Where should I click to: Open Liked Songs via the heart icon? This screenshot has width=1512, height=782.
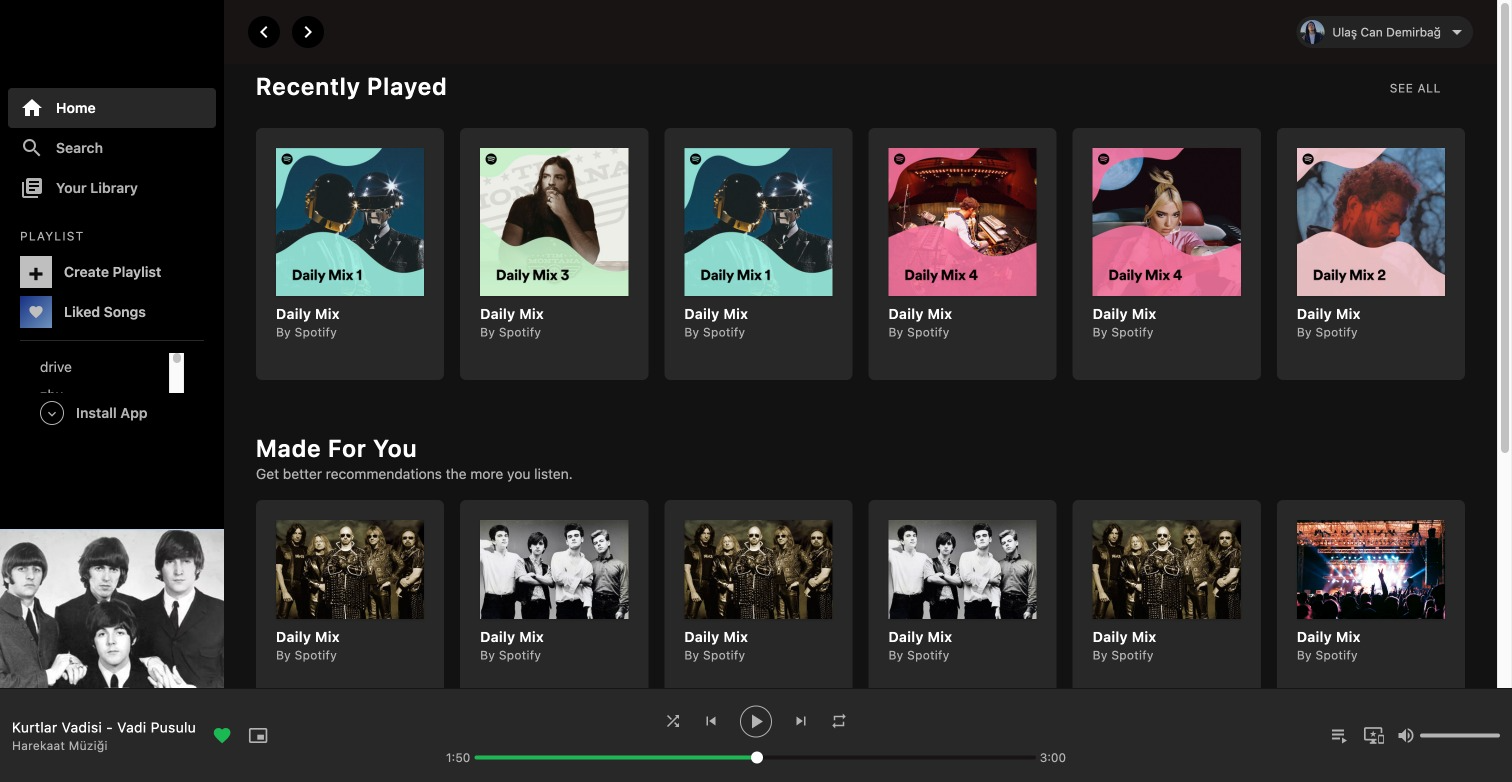36,312
